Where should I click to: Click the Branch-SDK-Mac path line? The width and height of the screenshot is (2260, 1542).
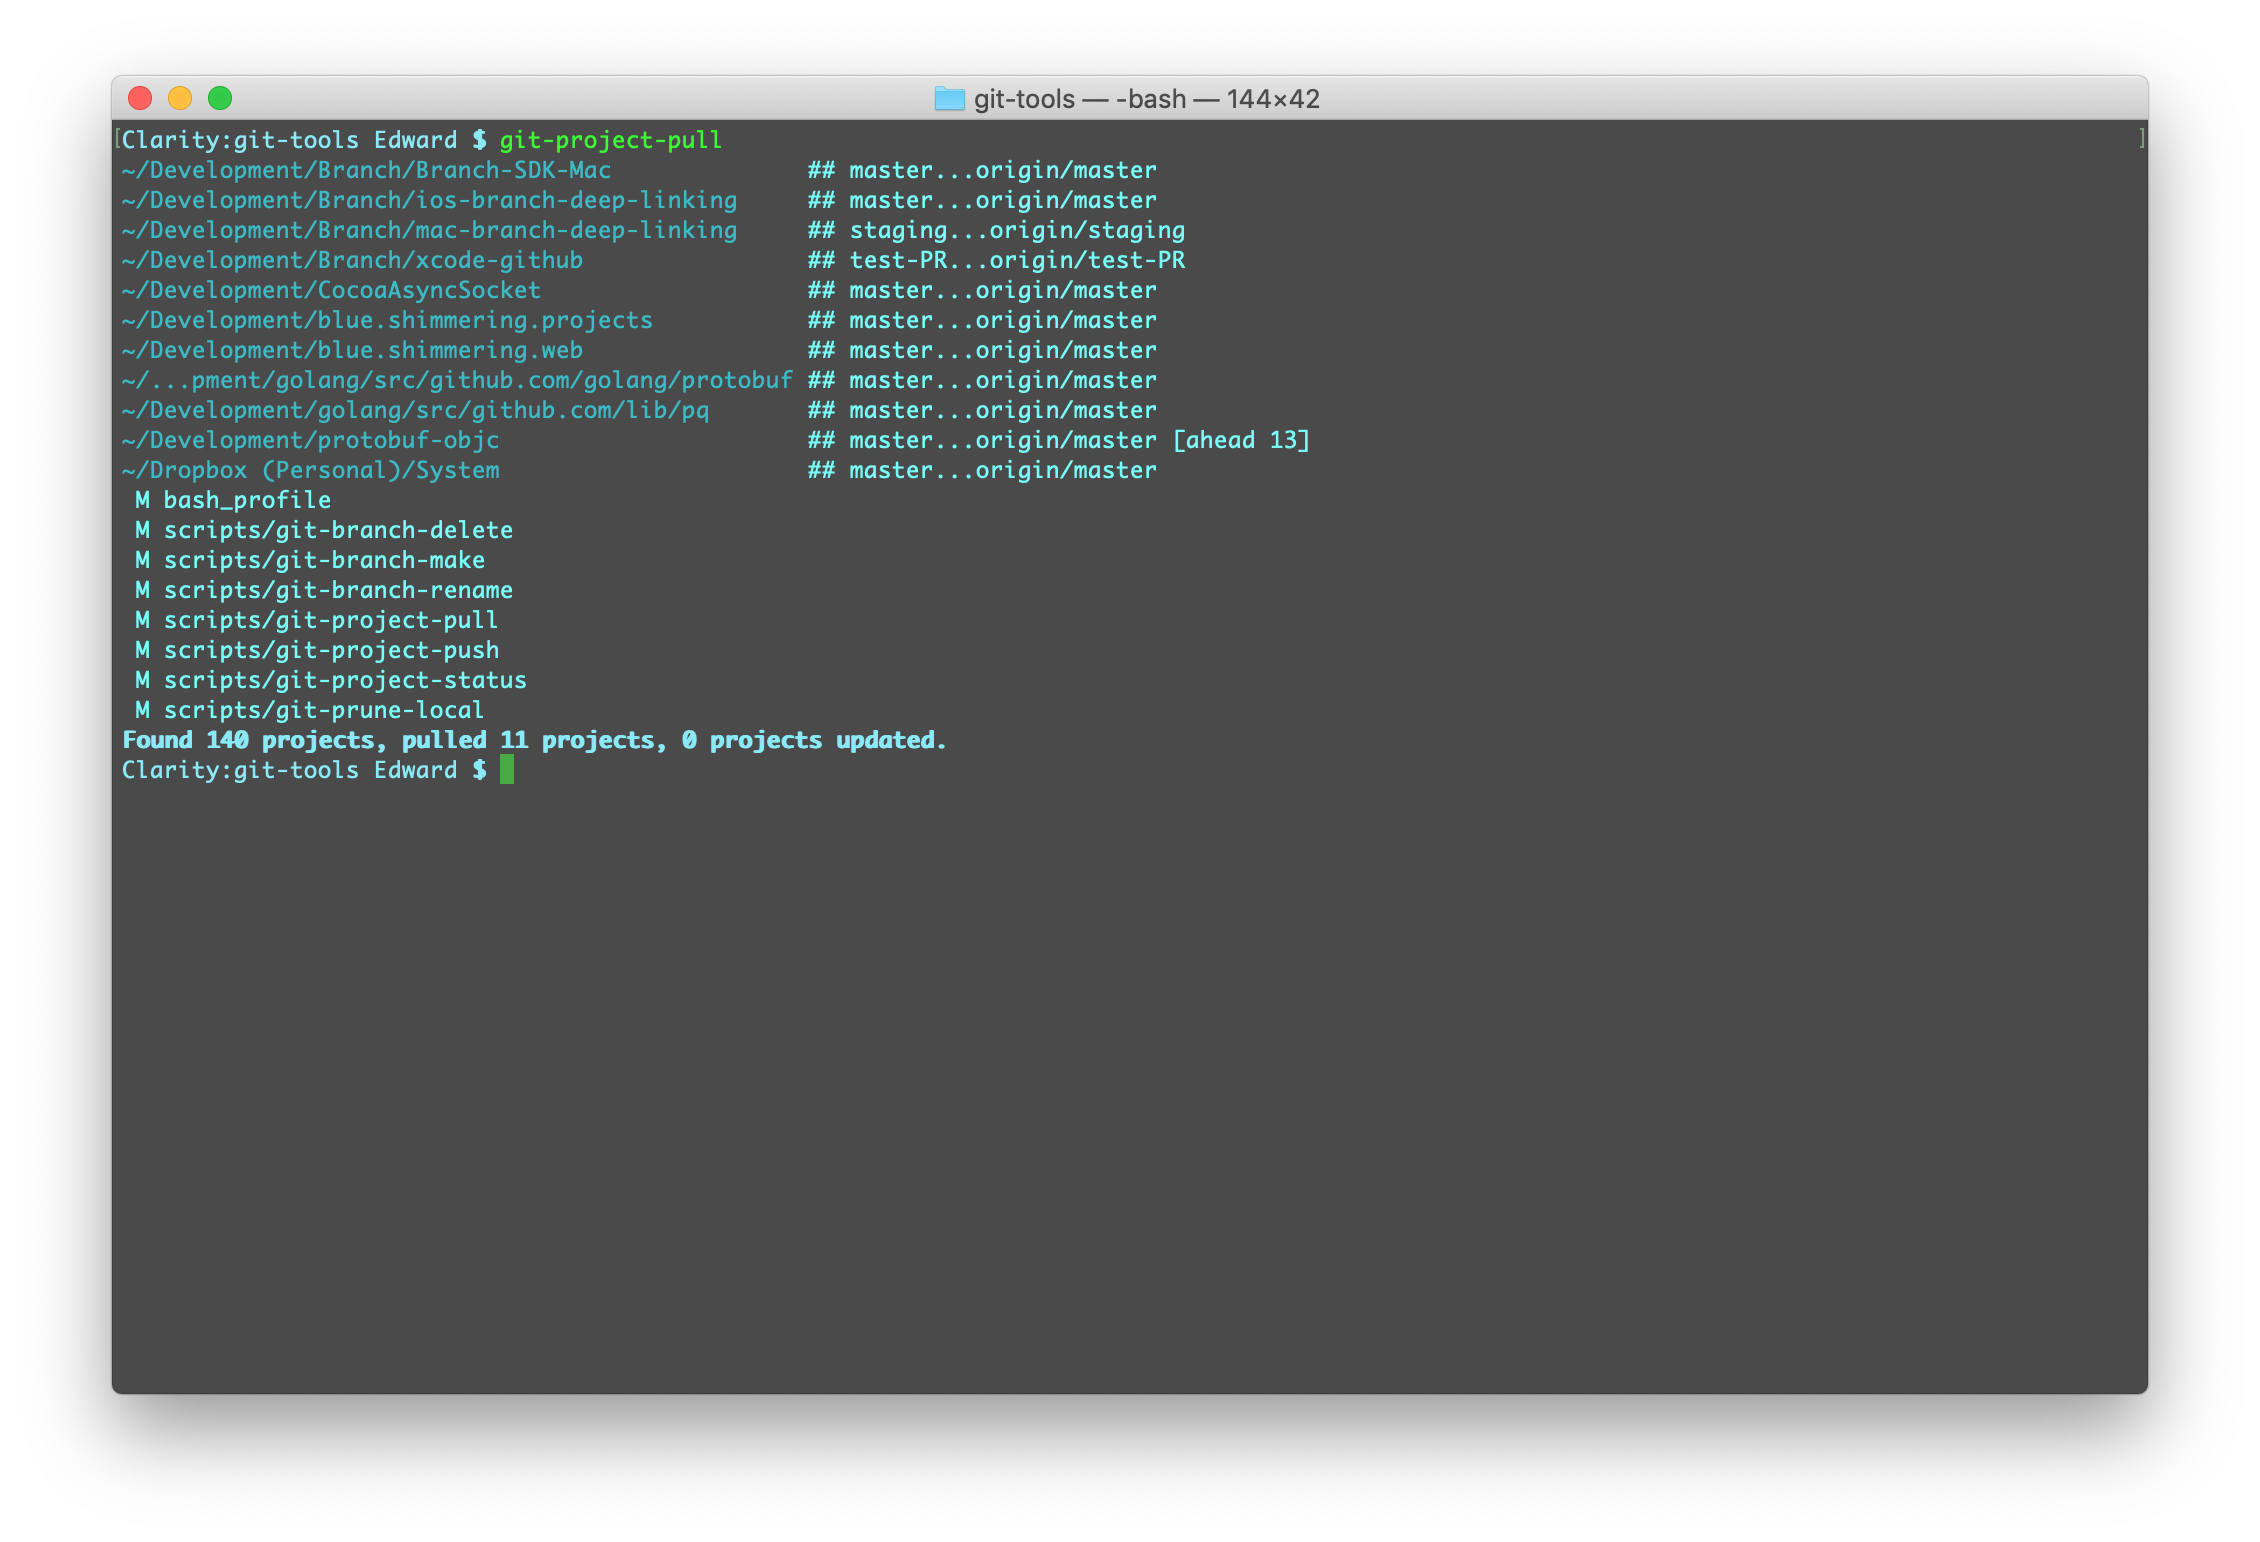pos(366,170)
